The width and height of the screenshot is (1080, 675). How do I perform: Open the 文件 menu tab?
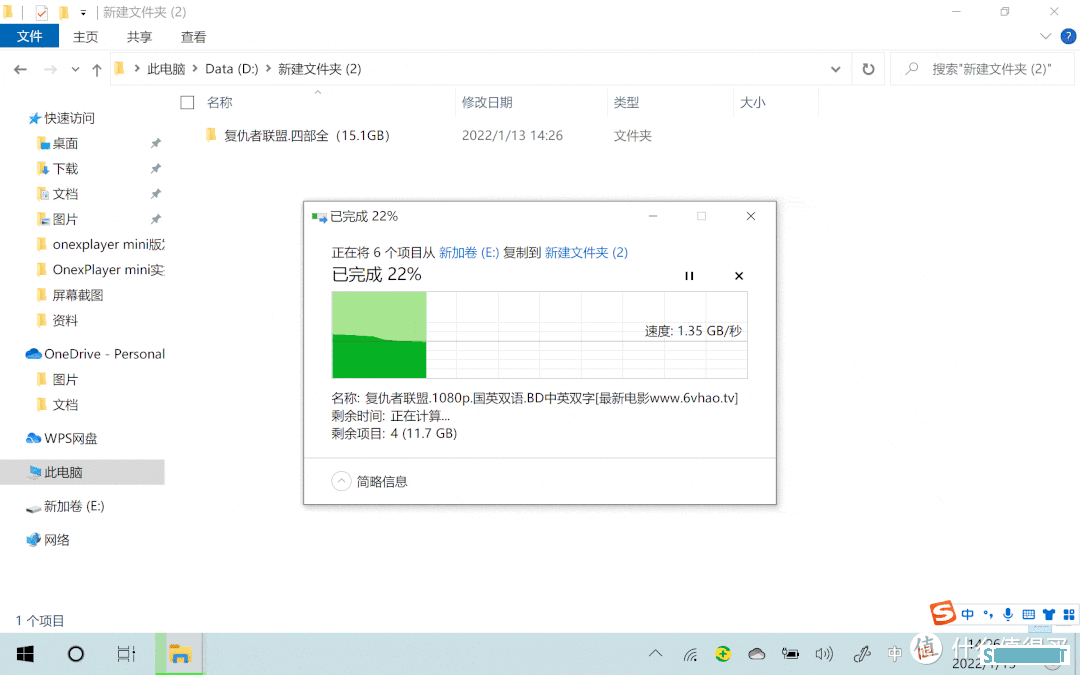point(30,37)
